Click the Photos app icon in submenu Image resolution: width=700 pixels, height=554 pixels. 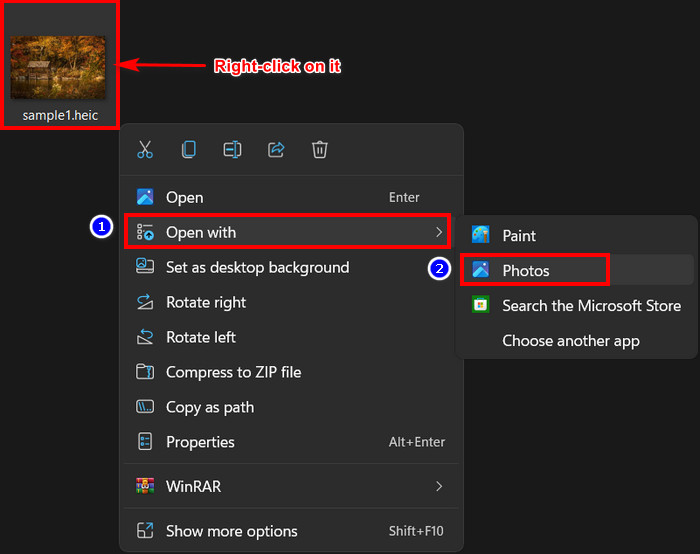(x=481, y=270)
